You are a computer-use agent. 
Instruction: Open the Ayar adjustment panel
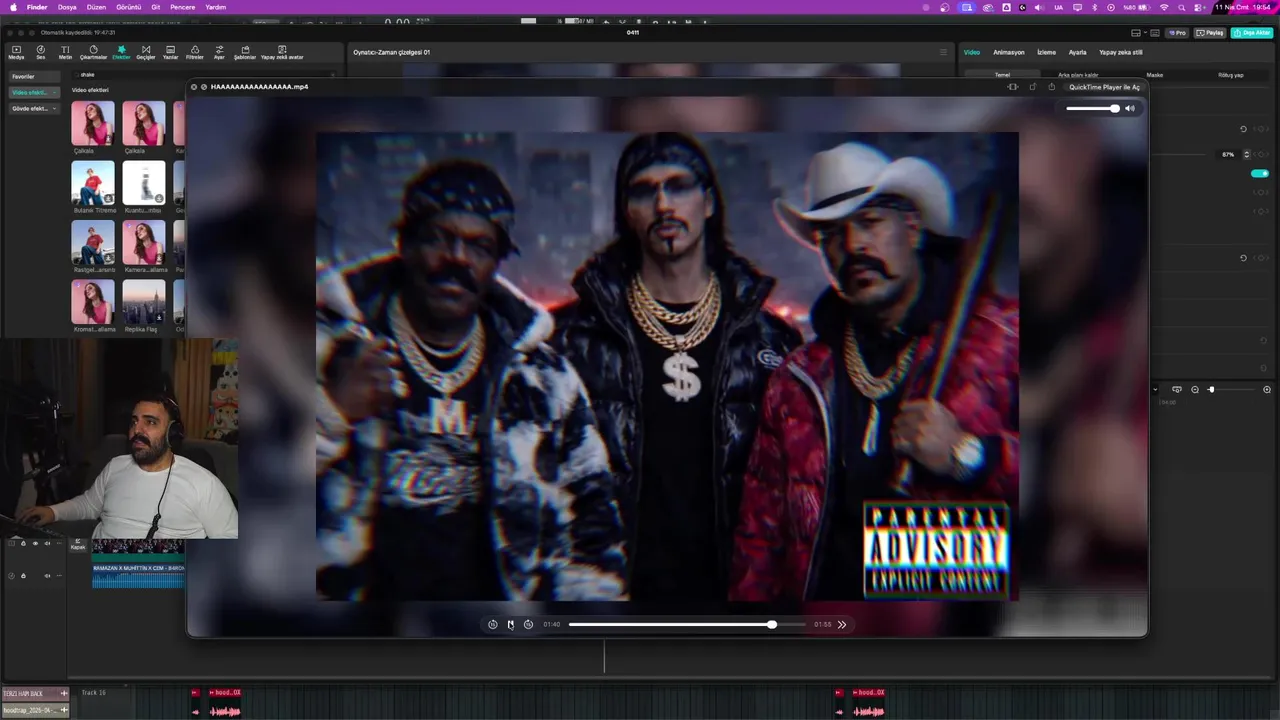click(219, 52)
